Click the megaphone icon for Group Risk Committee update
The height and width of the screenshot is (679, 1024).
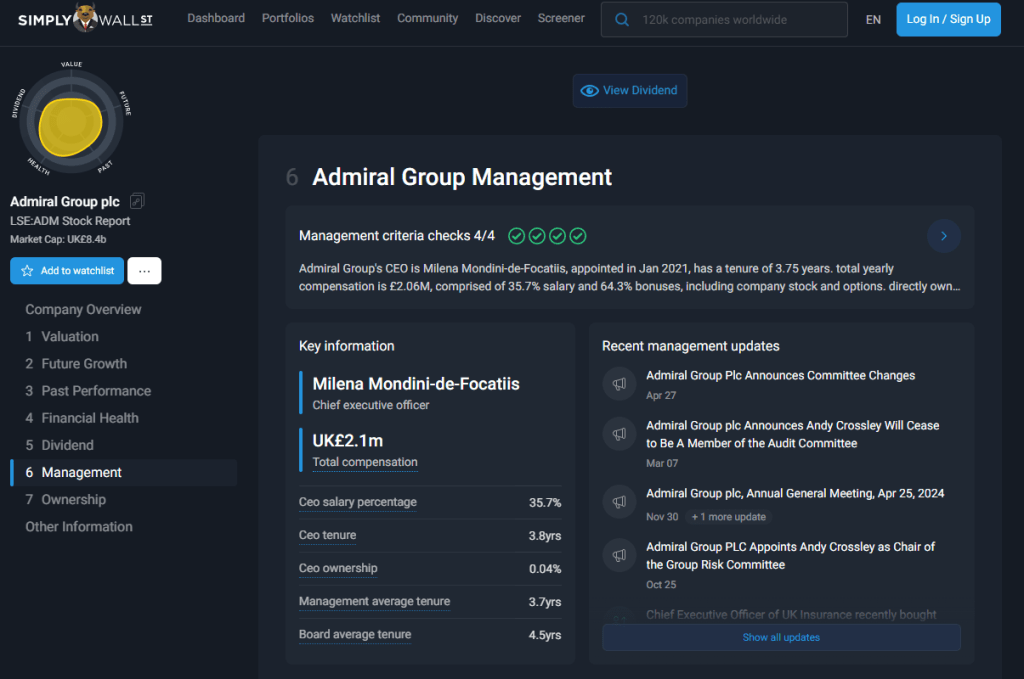pos(619,555)
